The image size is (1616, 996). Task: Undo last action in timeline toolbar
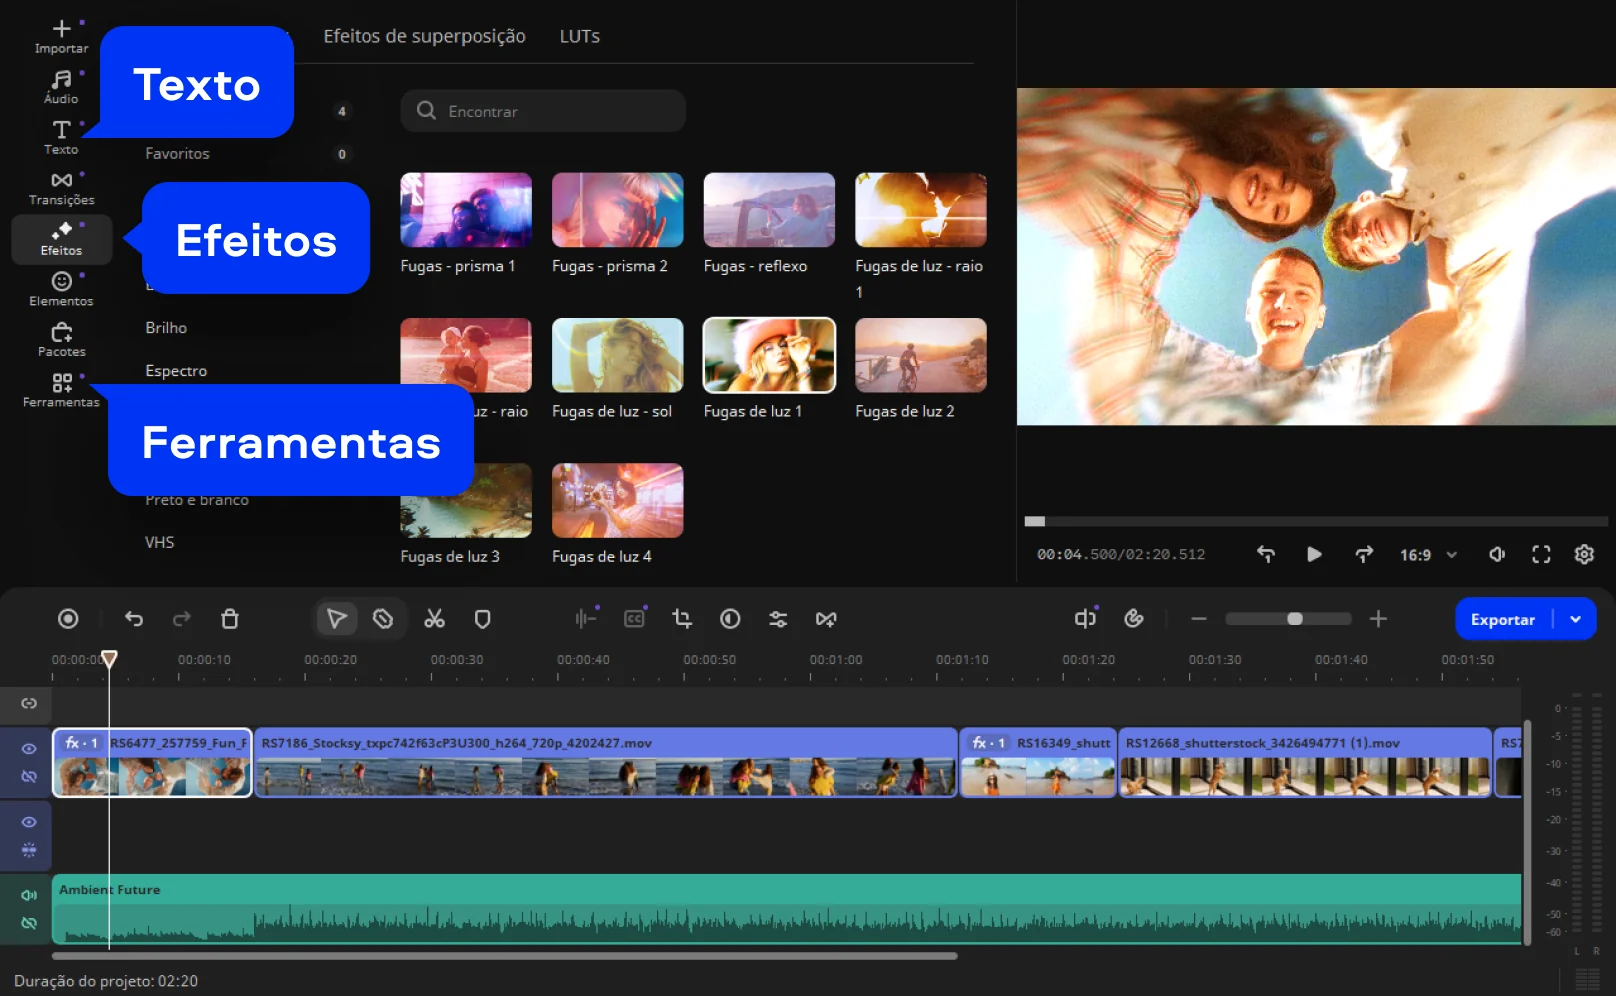(x=134, y=619)
